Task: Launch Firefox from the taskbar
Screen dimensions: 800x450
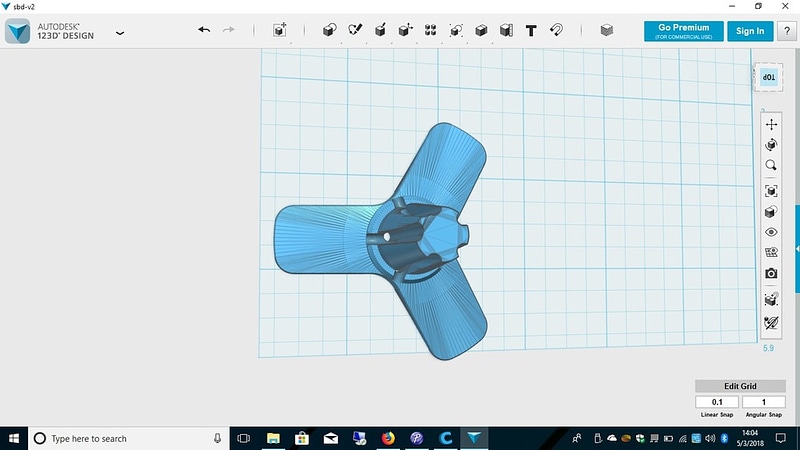Action: pos(388,438)
